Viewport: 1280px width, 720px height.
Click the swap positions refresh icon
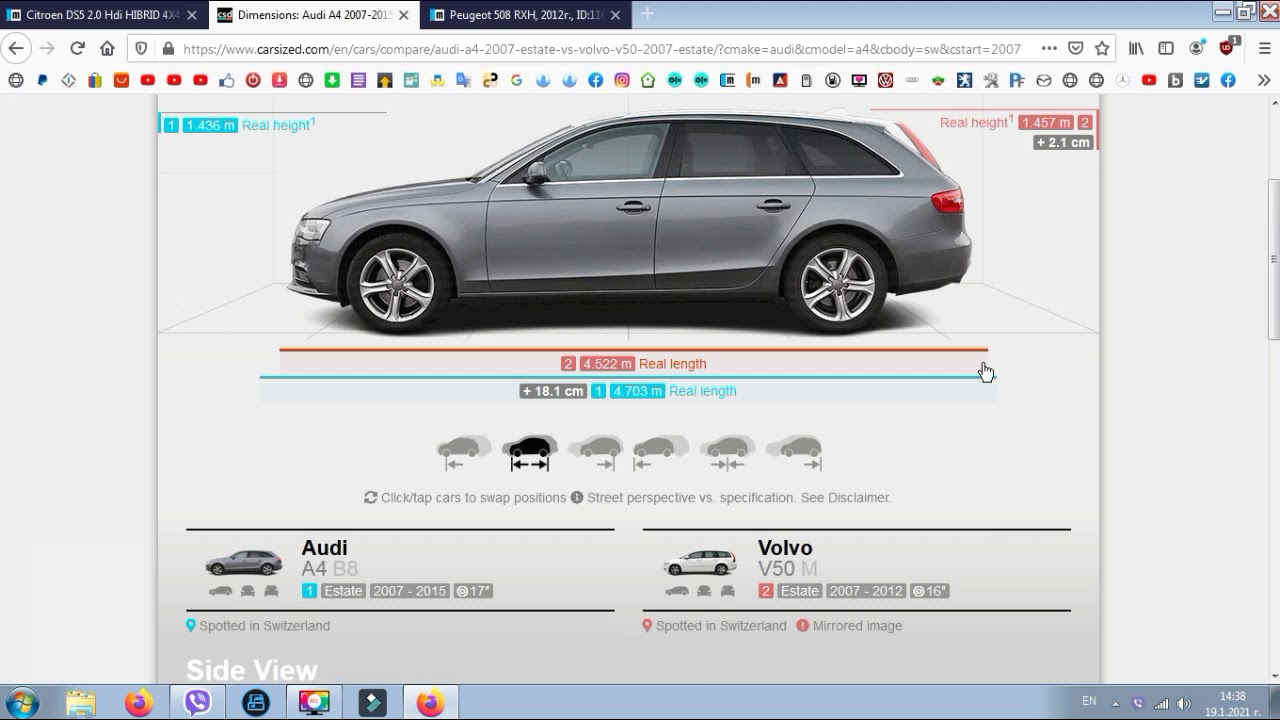click(370, 497)
